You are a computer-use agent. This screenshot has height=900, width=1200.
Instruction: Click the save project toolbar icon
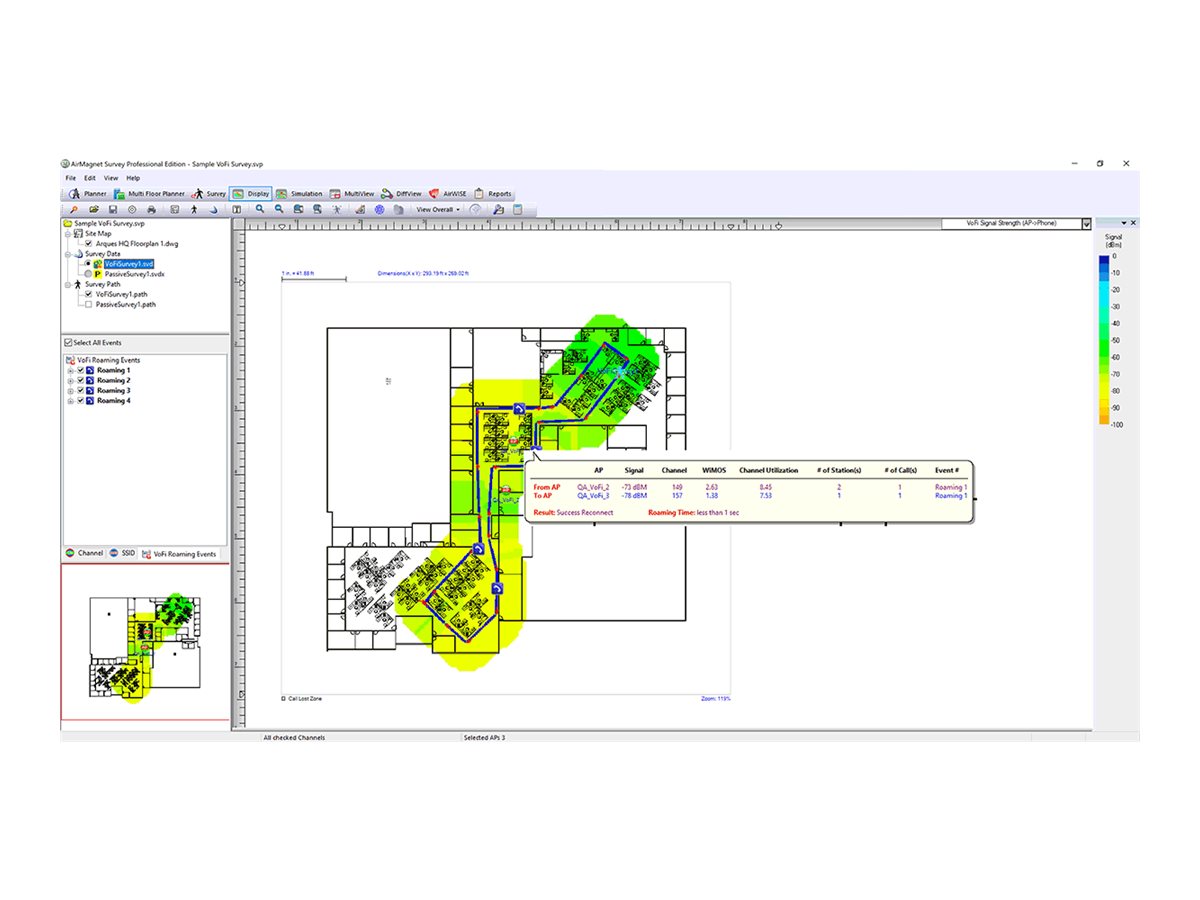113,210
